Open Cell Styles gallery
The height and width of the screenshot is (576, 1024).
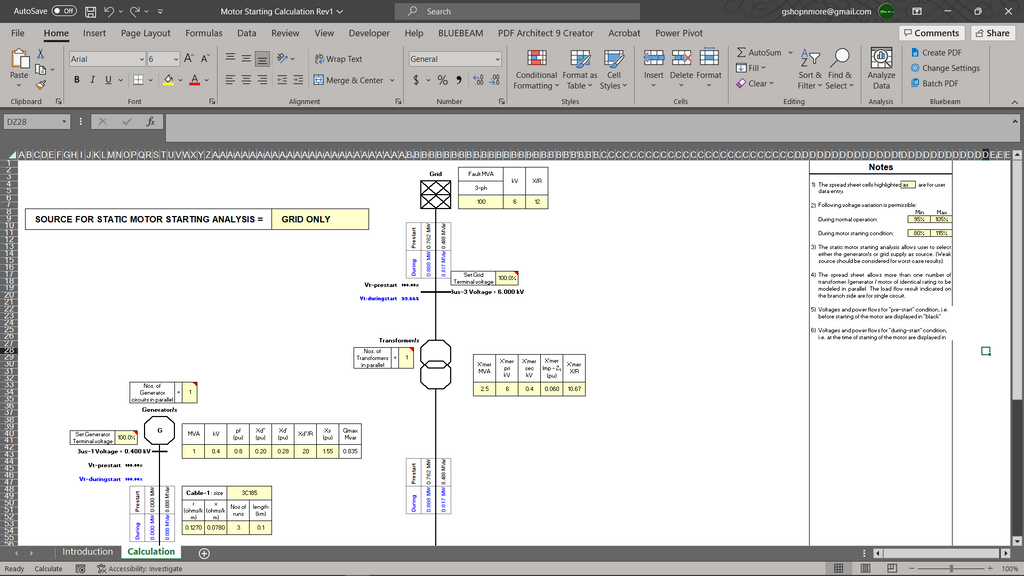(x=613, y=69)
